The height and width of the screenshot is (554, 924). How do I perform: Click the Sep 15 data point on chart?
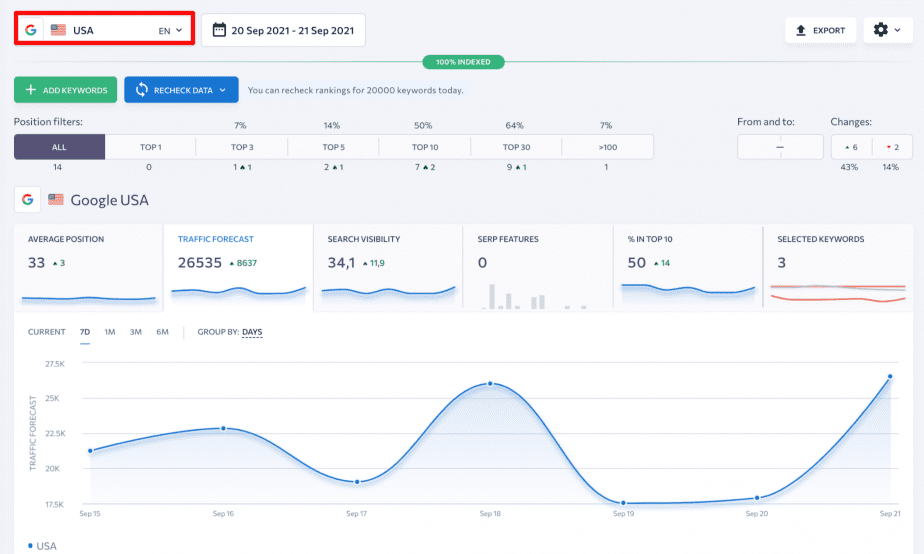tap(90, 451)
